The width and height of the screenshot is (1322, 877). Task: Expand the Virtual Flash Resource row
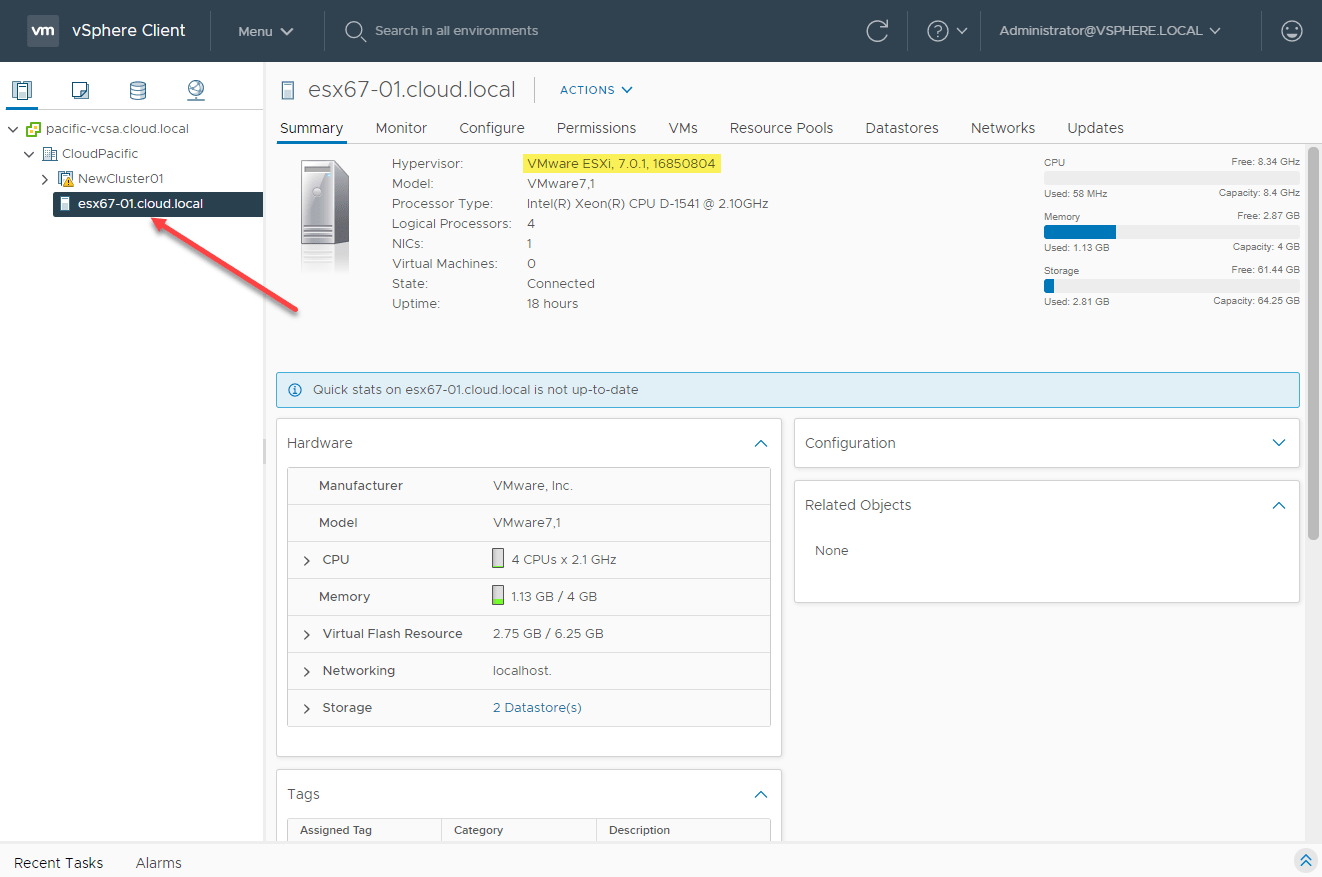[307, 634]
